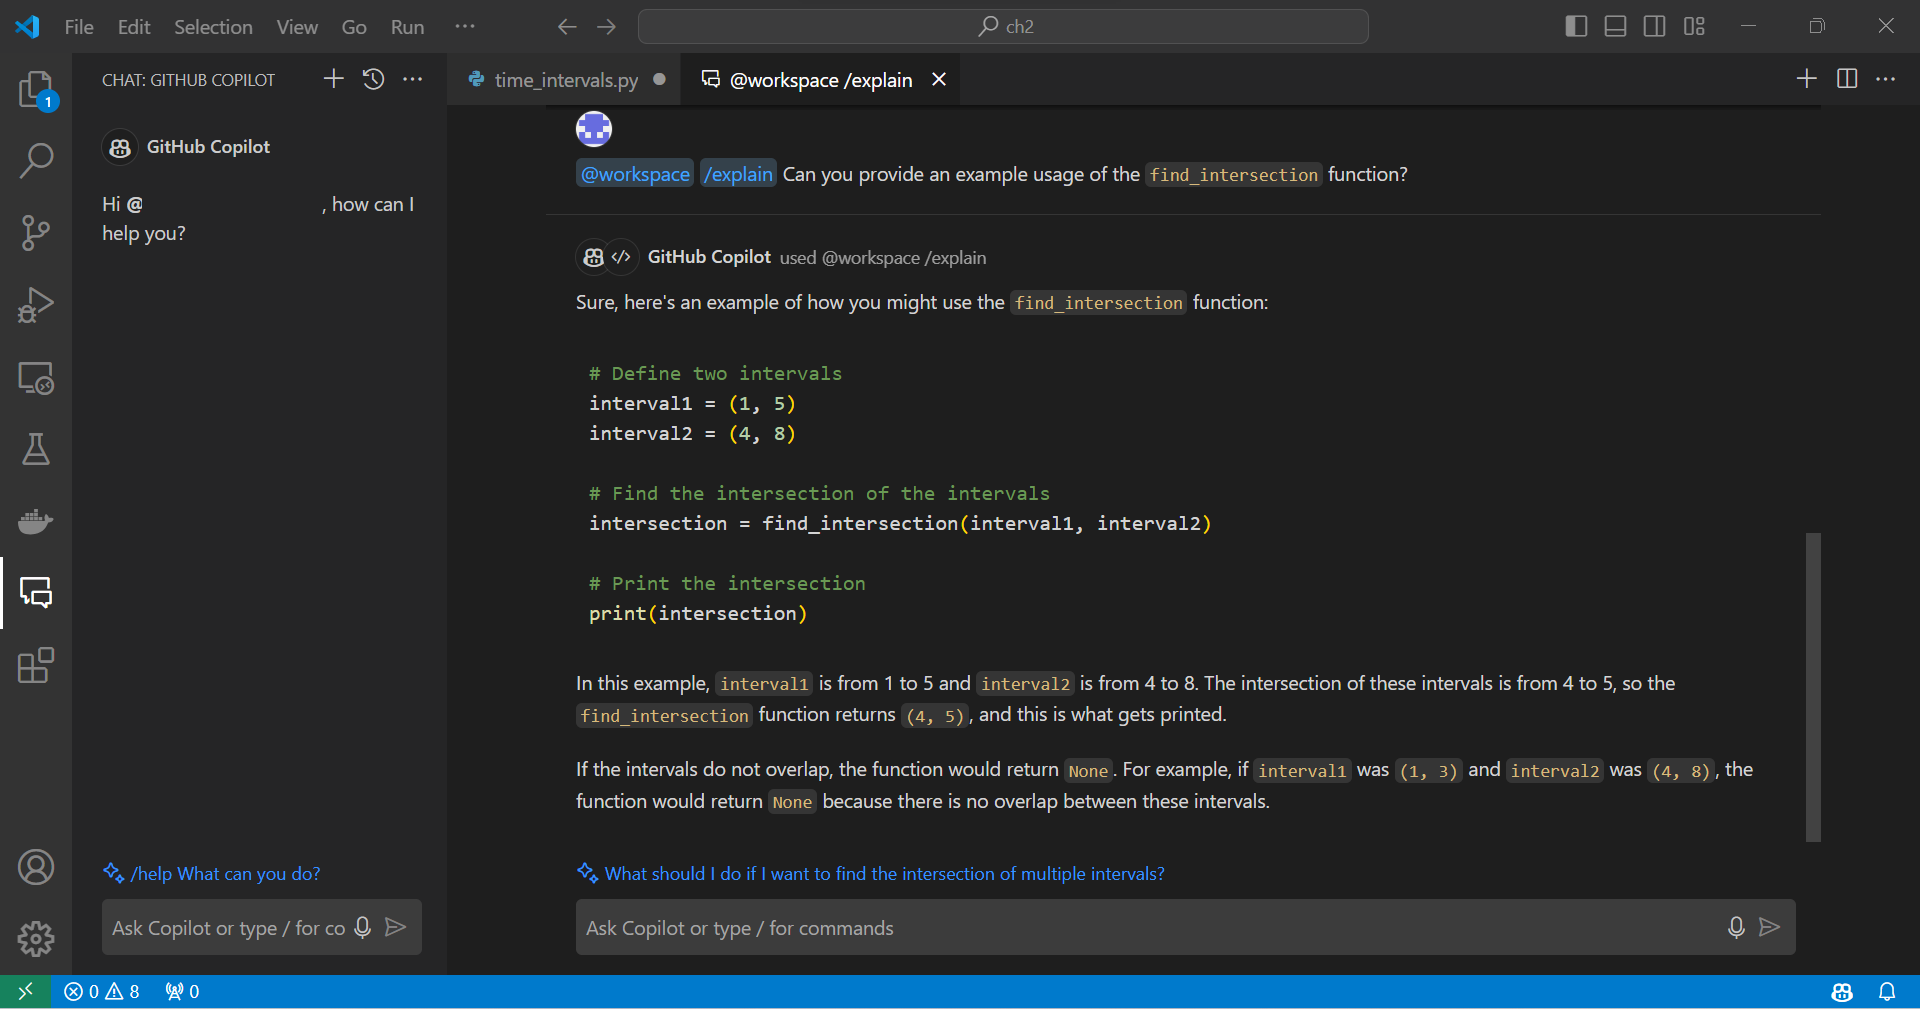Open the View menu
The width and height of the screenshot is (1920, 1009).
(297, 27)
